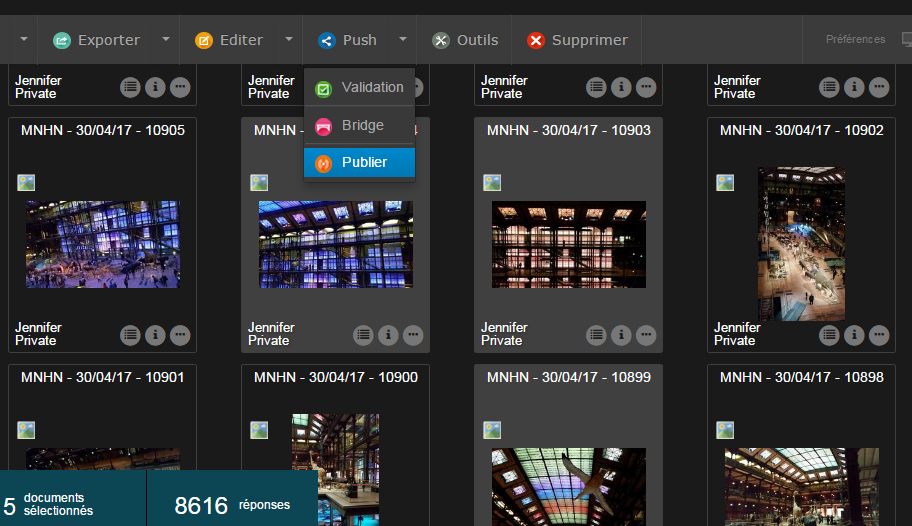Click the red Supprimer delete button

577,40
